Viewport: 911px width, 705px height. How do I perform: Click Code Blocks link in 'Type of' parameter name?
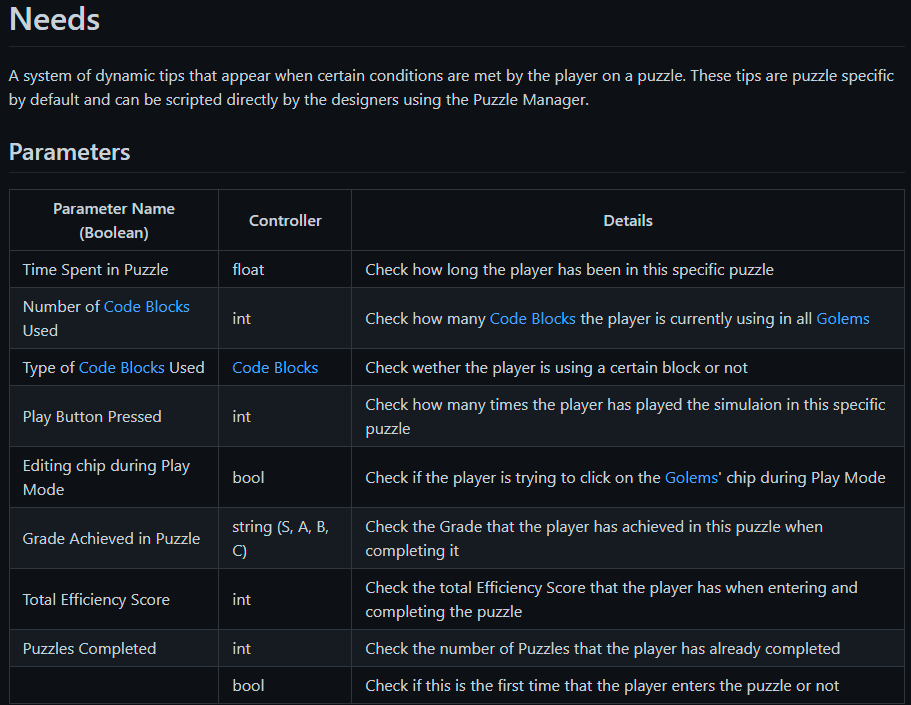121,368
